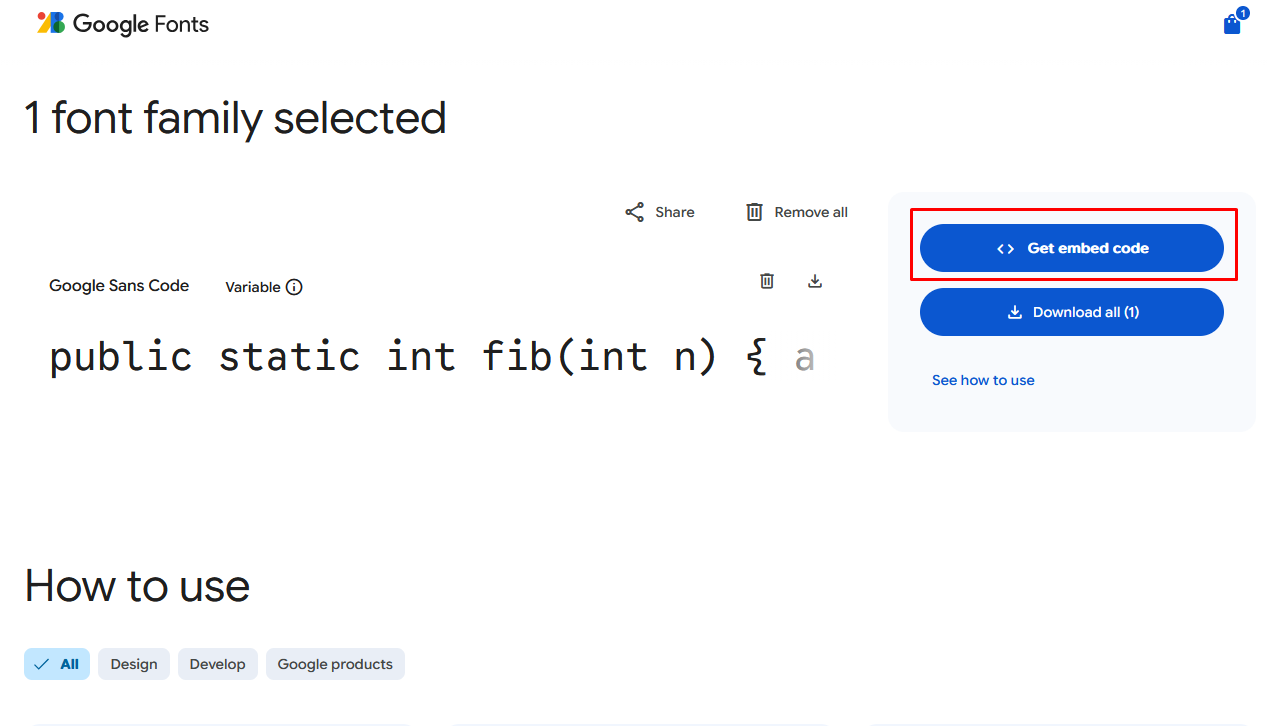Open the selection bag icon with badge 1
Viewport: 1268px width, 726px height.
coord(1231,22)
